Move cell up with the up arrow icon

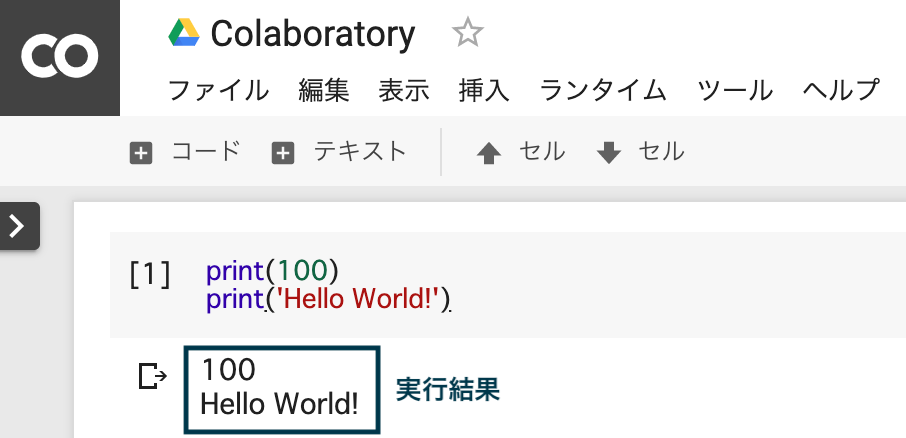[489, 154]
